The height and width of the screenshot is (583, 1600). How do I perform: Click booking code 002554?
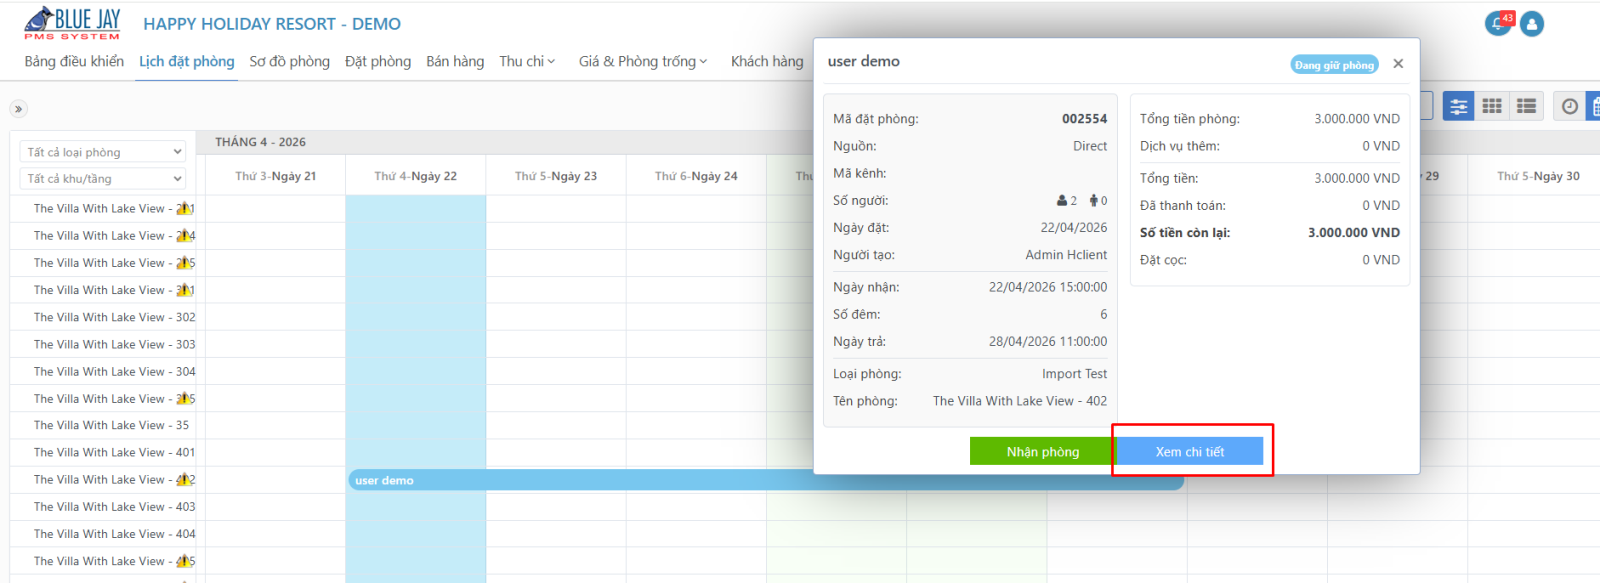1084,119
